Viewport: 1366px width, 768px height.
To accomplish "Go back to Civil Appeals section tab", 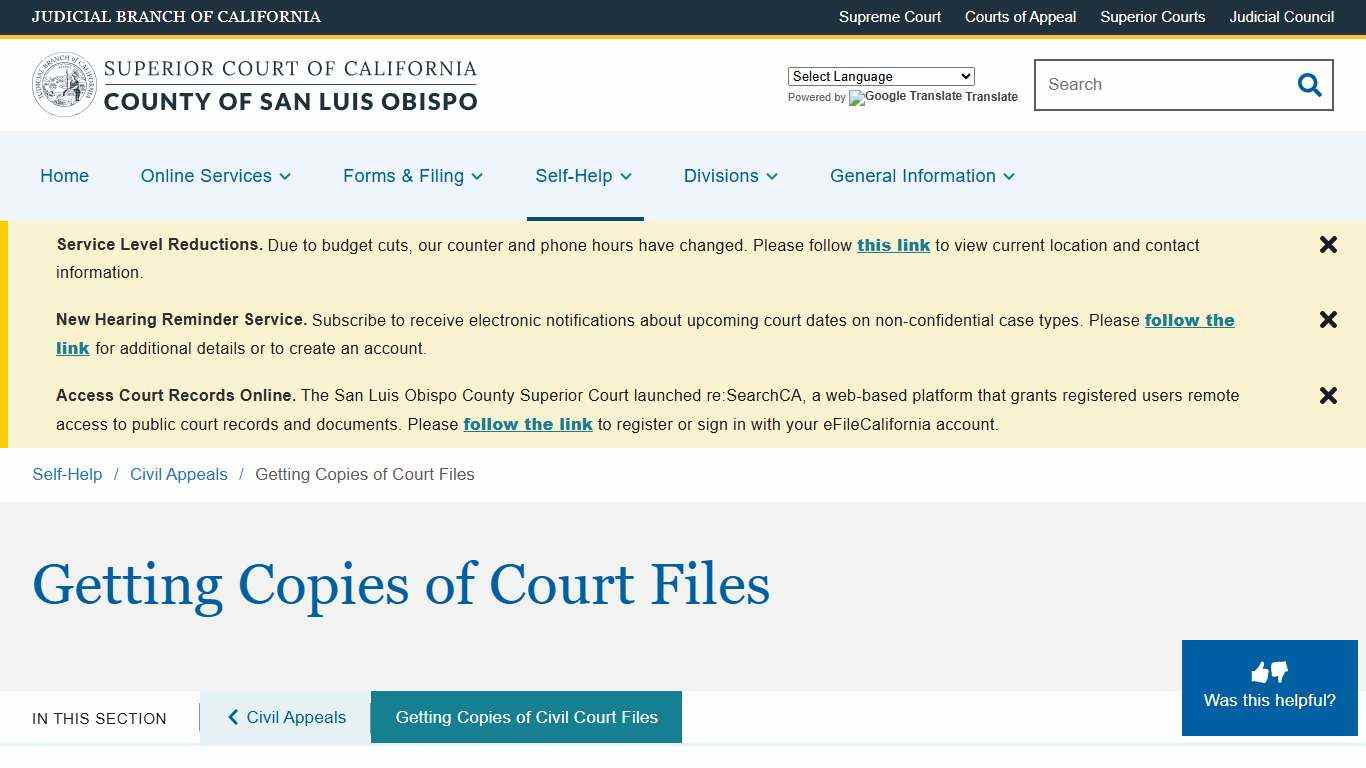I will (x=285, y=717).
